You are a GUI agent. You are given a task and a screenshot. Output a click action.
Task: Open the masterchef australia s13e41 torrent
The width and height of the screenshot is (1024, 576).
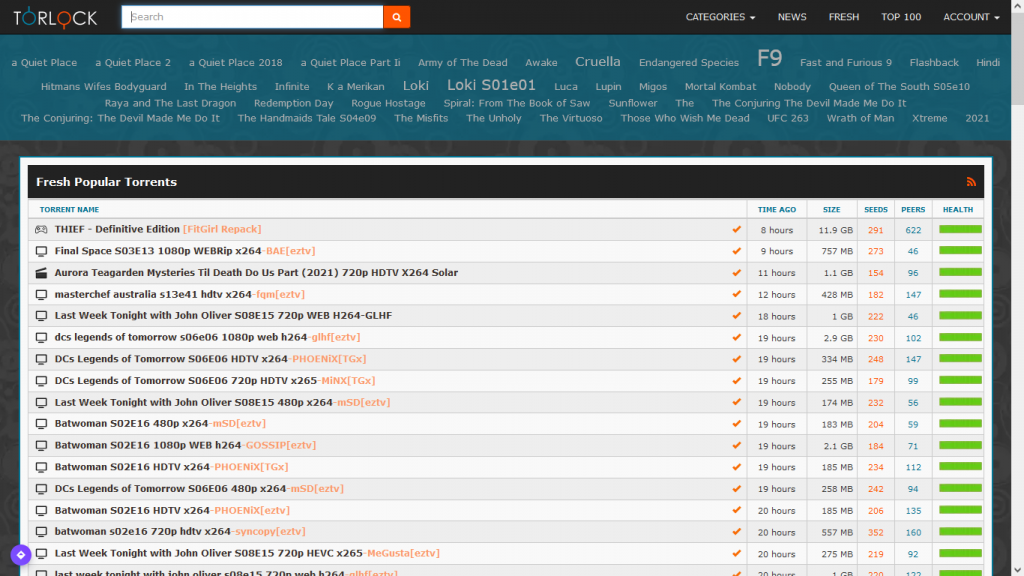pyautogui.click(x=180, y=295)
